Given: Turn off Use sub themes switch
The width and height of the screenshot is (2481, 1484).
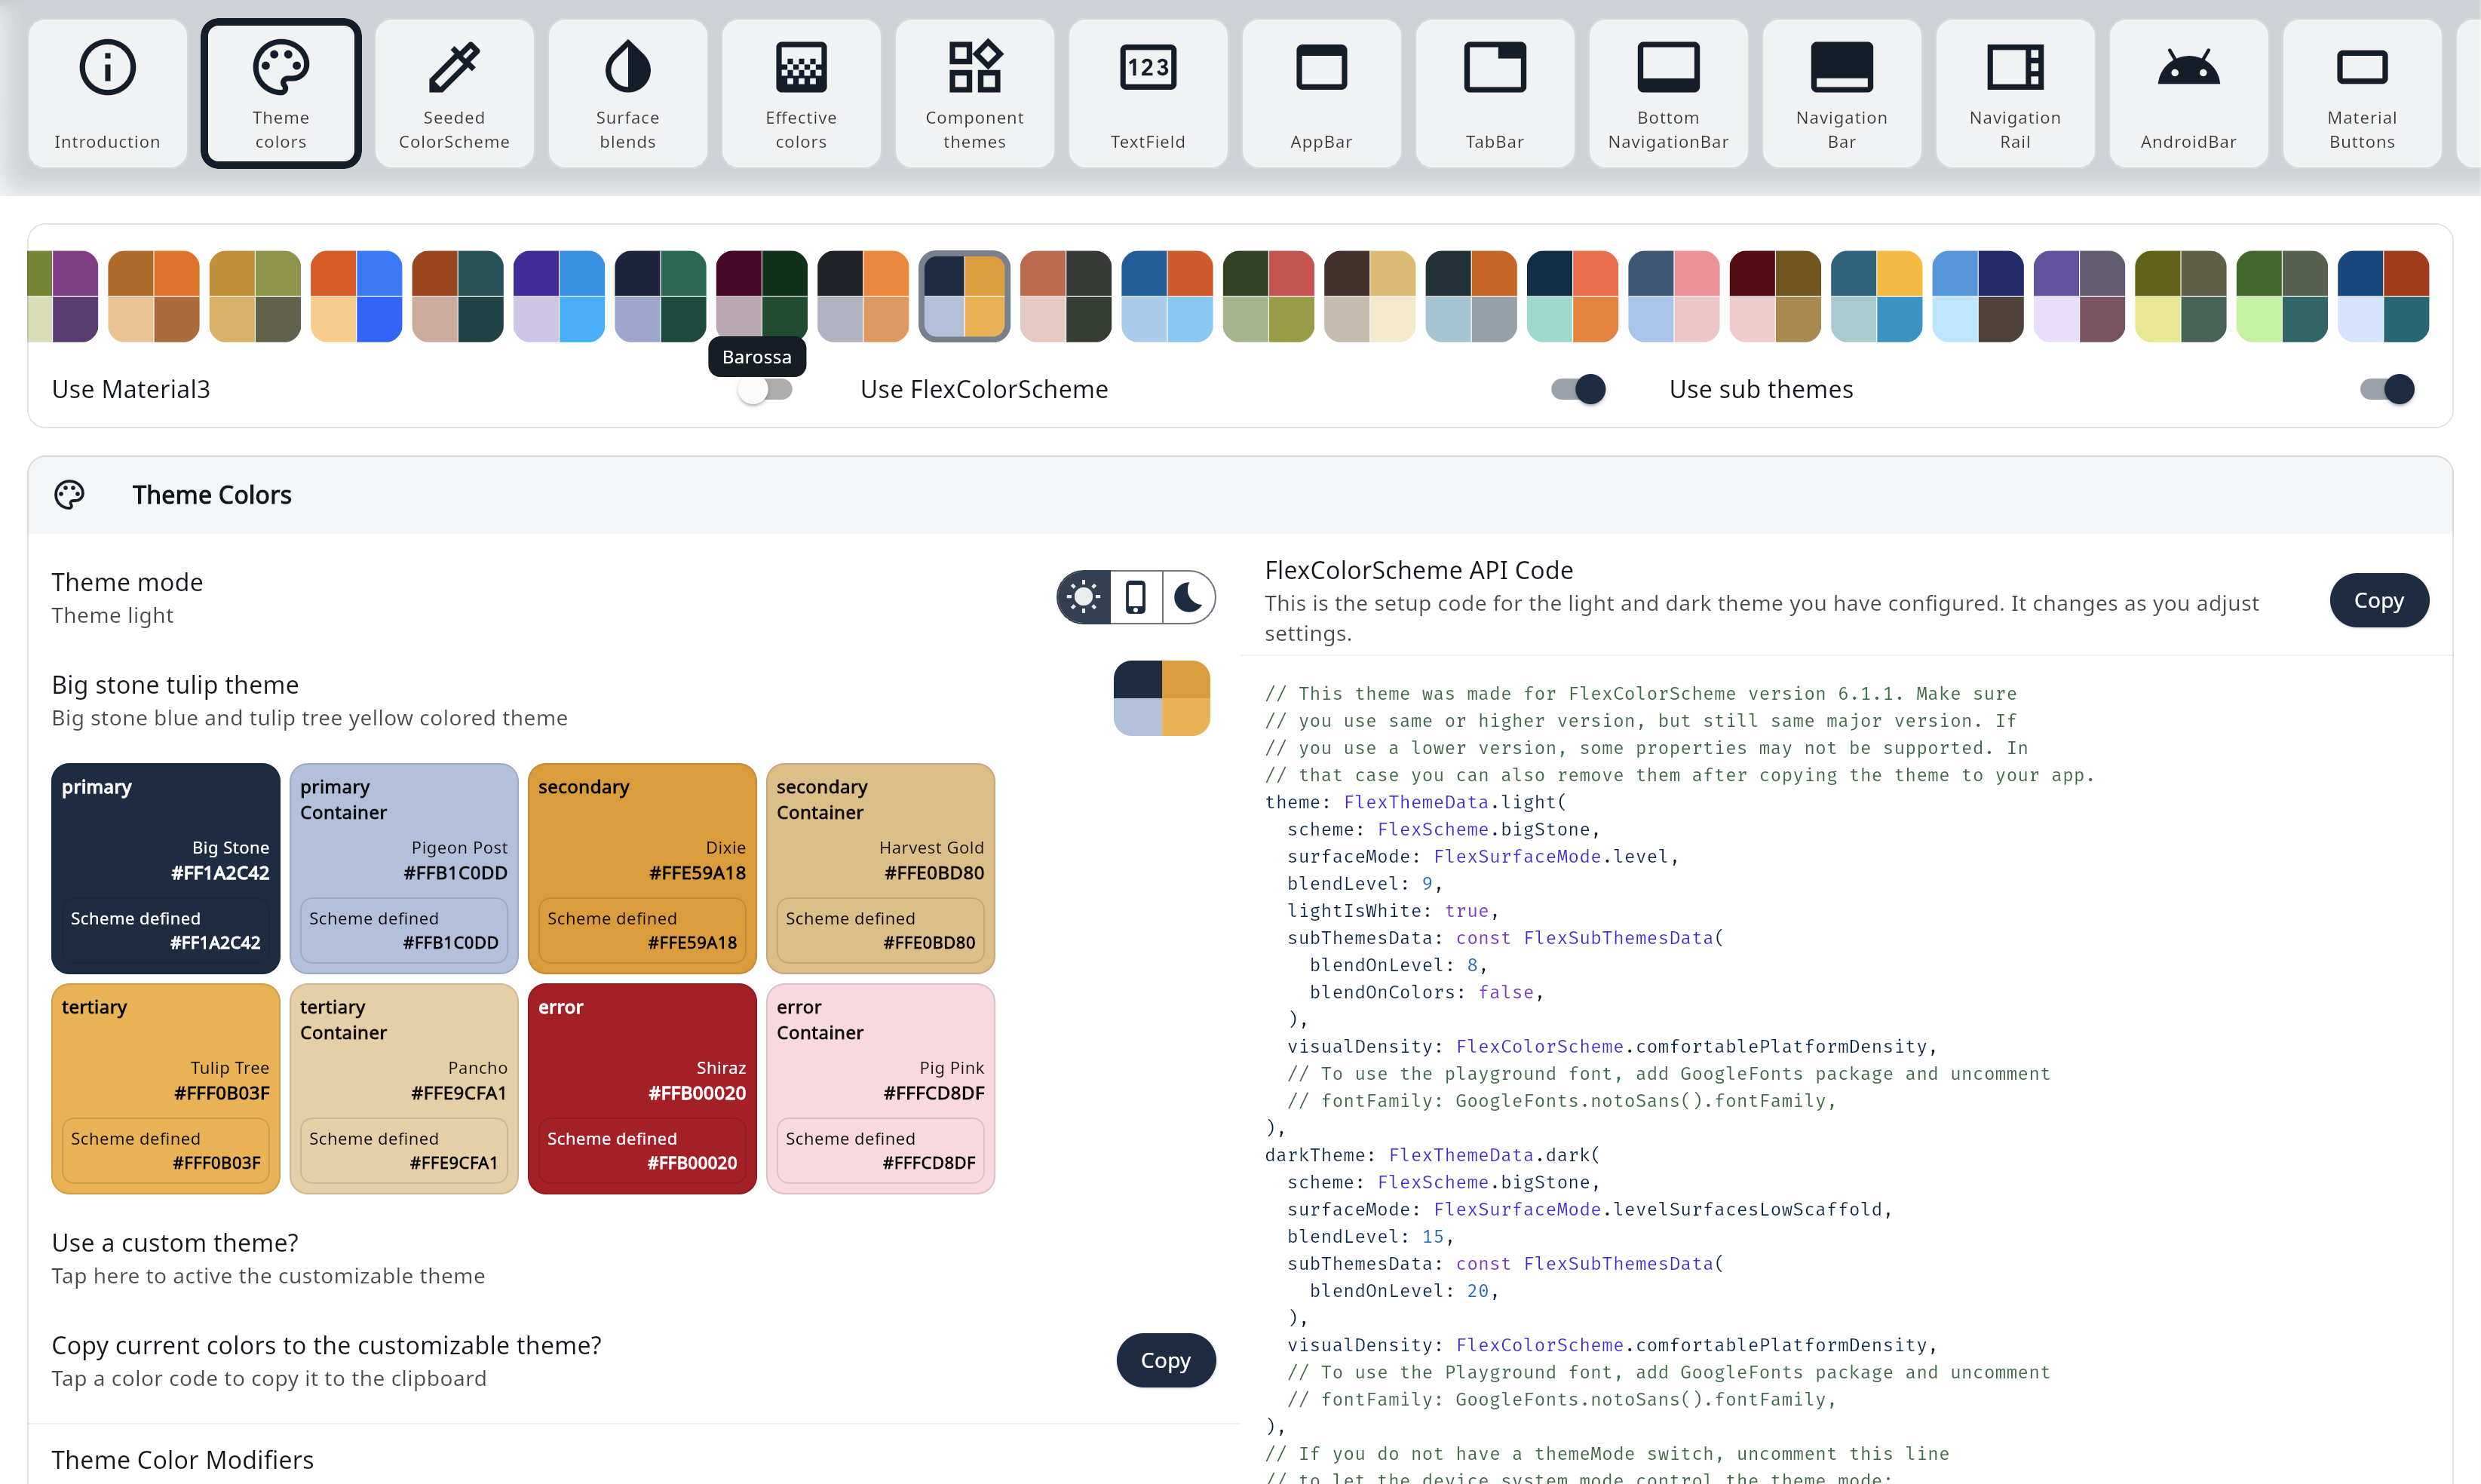Looking at the screenshot, I should click(x=2387, y=390).
